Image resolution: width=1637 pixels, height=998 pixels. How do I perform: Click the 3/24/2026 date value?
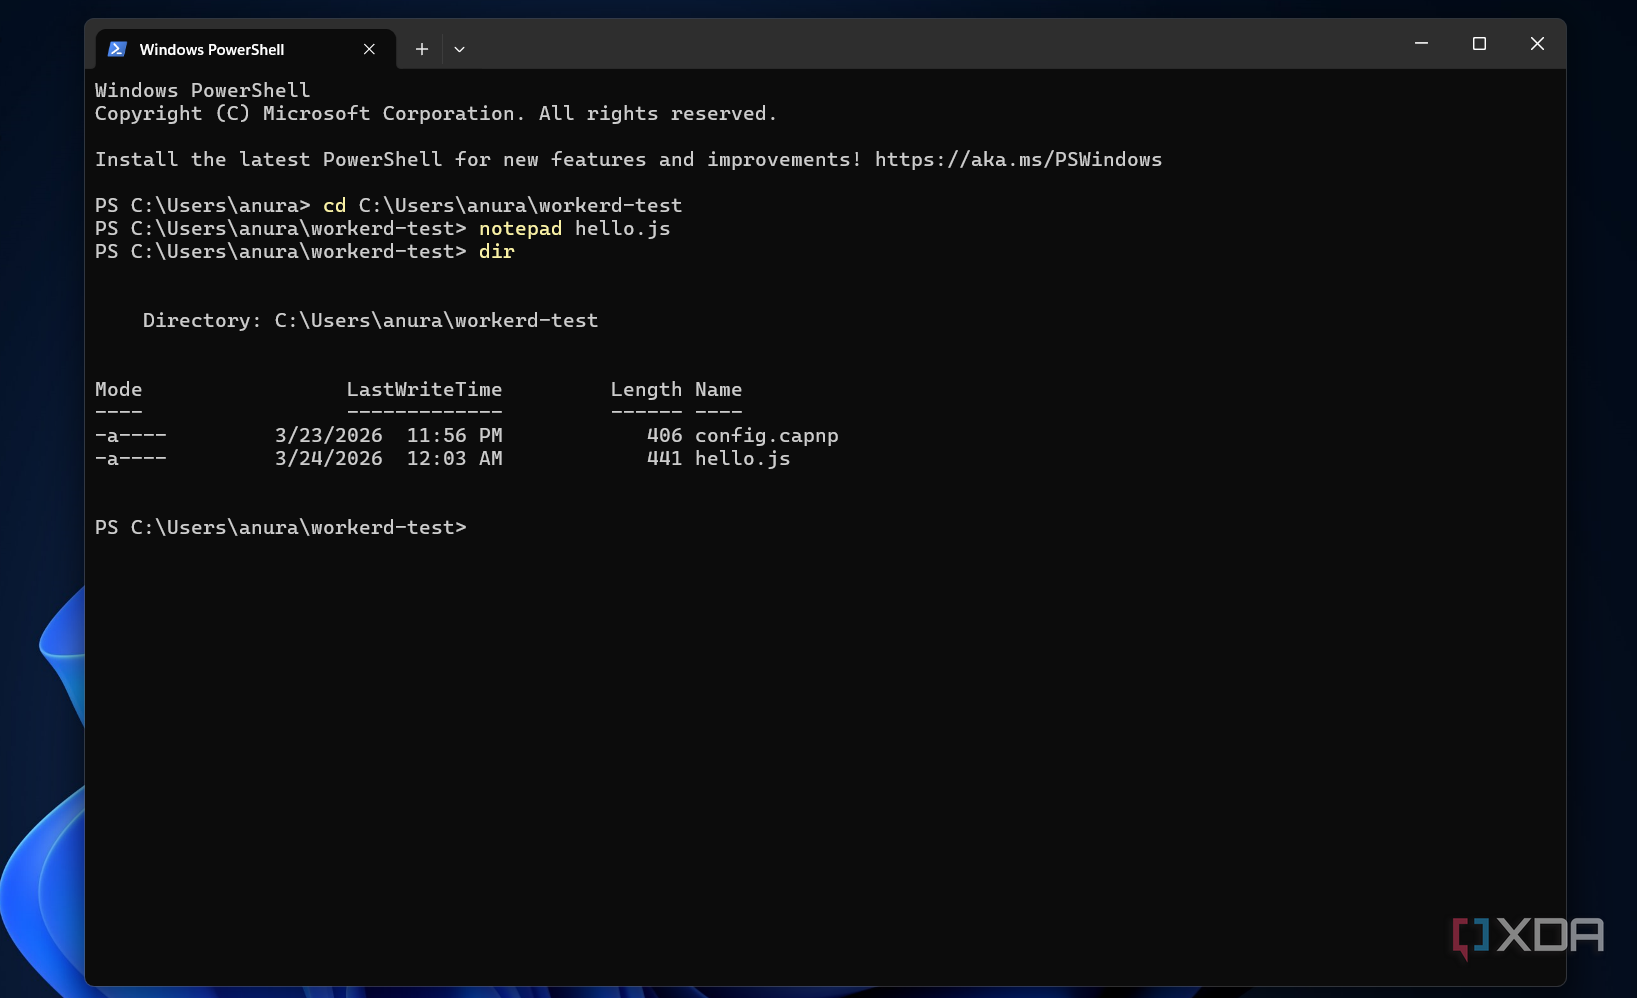pyautogui.click(x=328, y=459)
